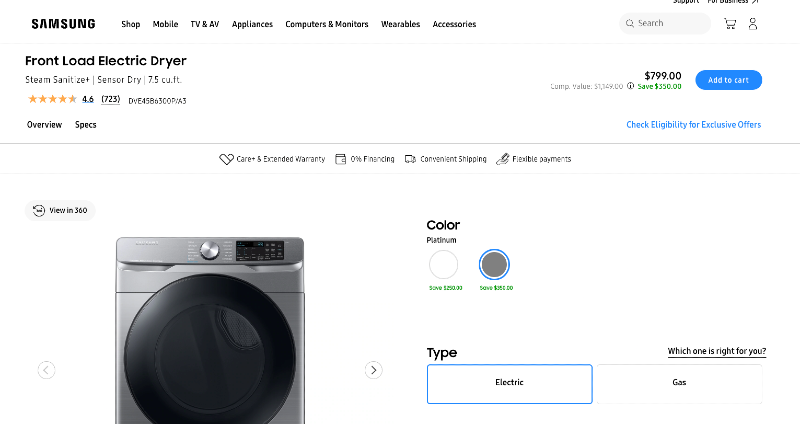This screenshot has width=800, height=424.
Task: Click the Samsung logo
Action: (63, 24)
